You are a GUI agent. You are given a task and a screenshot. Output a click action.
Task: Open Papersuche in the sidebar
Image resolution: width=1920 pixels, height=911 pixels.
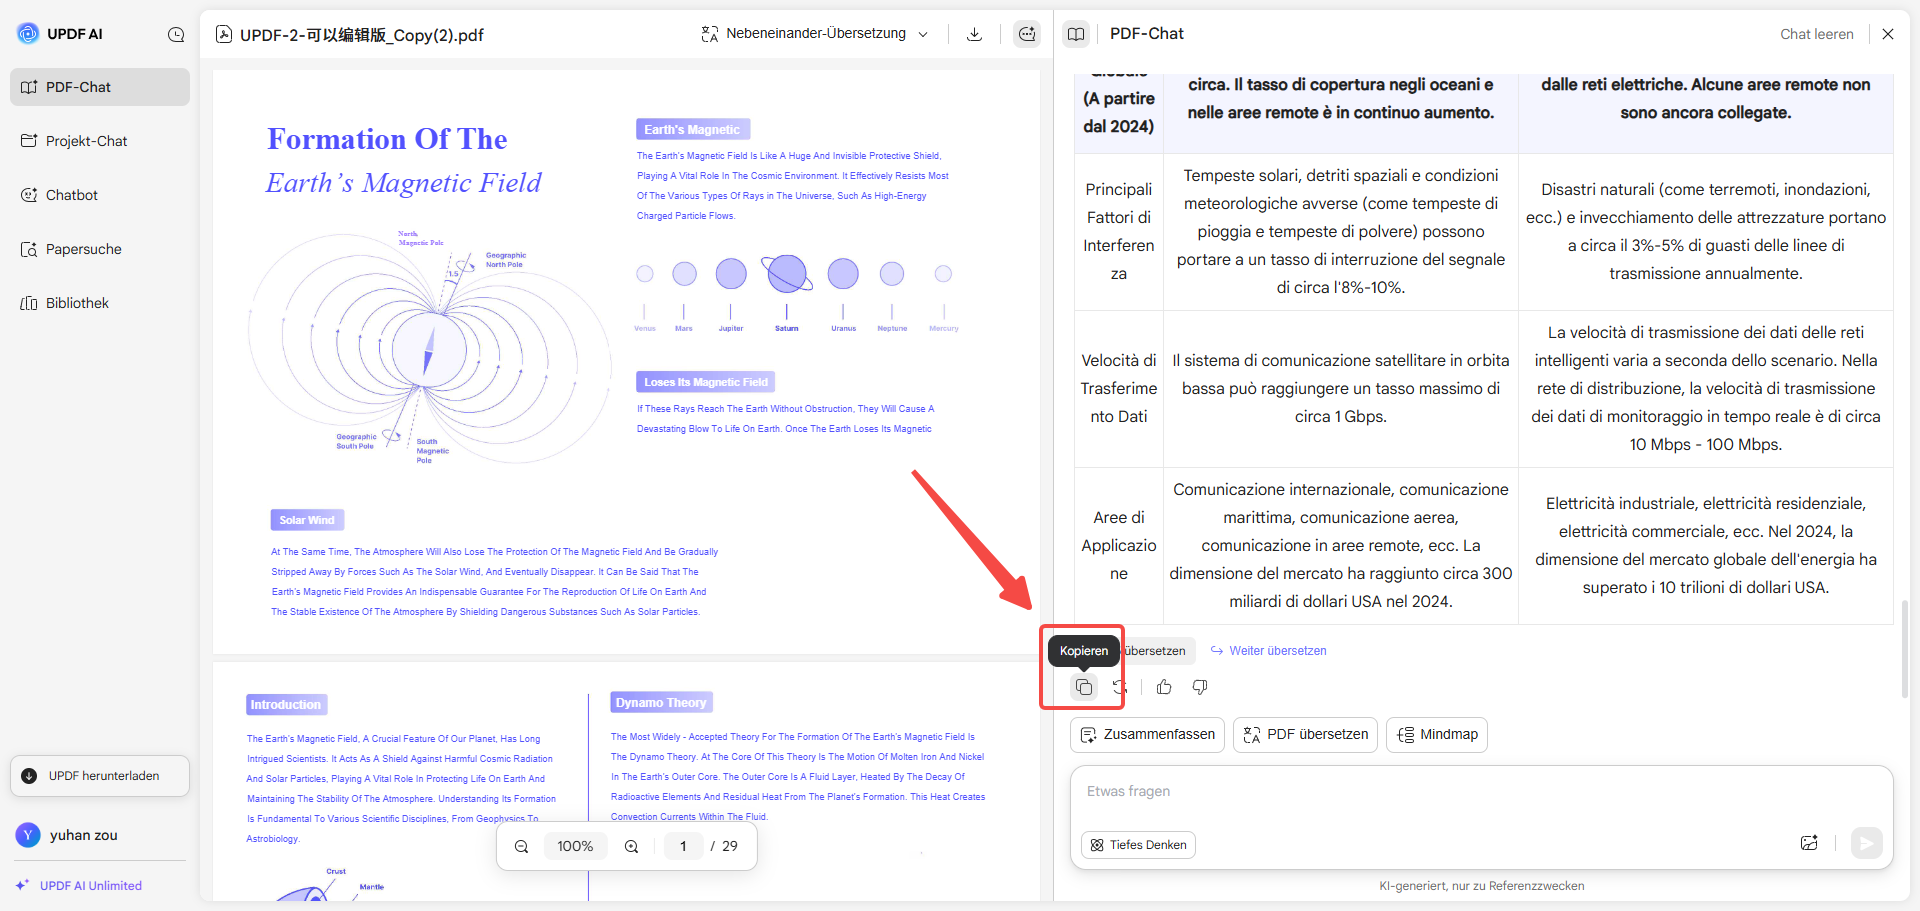click(x=100, y=249)
